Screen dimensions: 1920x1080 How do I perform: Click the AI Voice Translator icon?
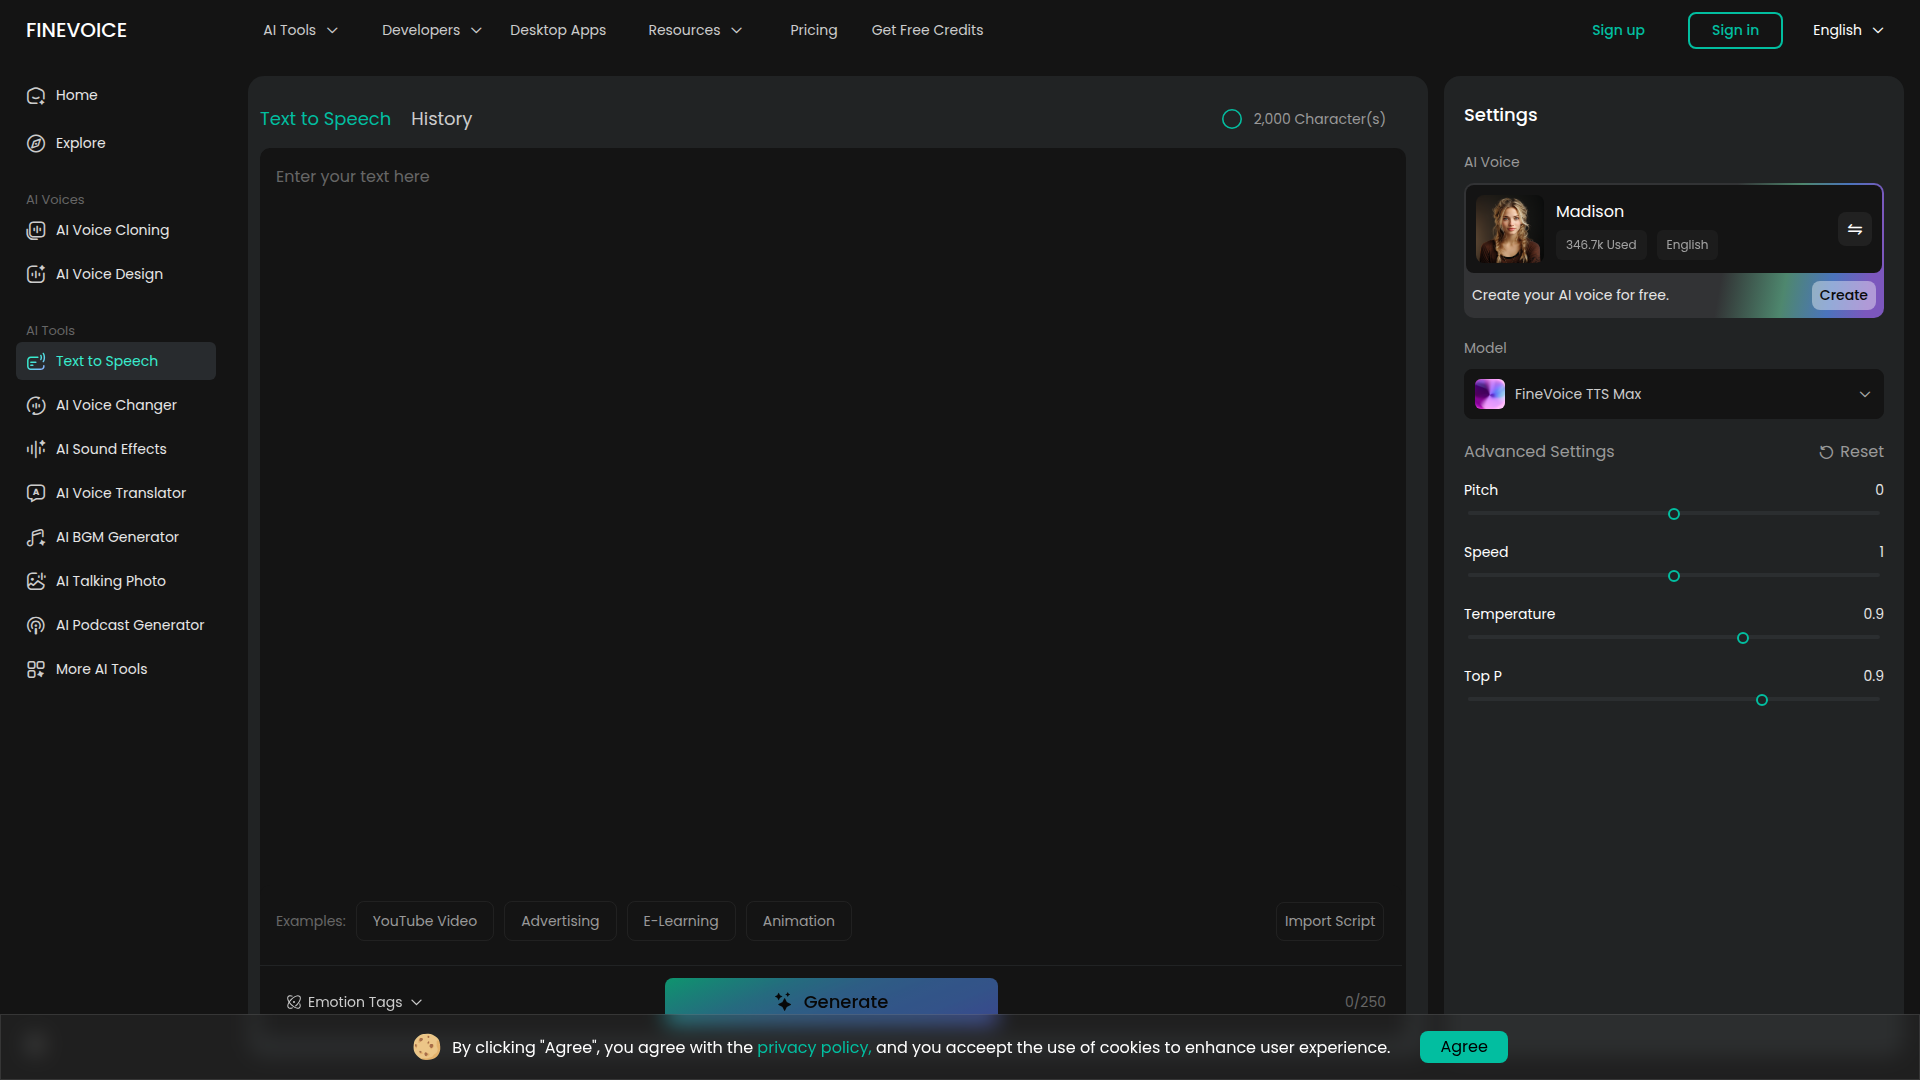[x=36, y=493]
